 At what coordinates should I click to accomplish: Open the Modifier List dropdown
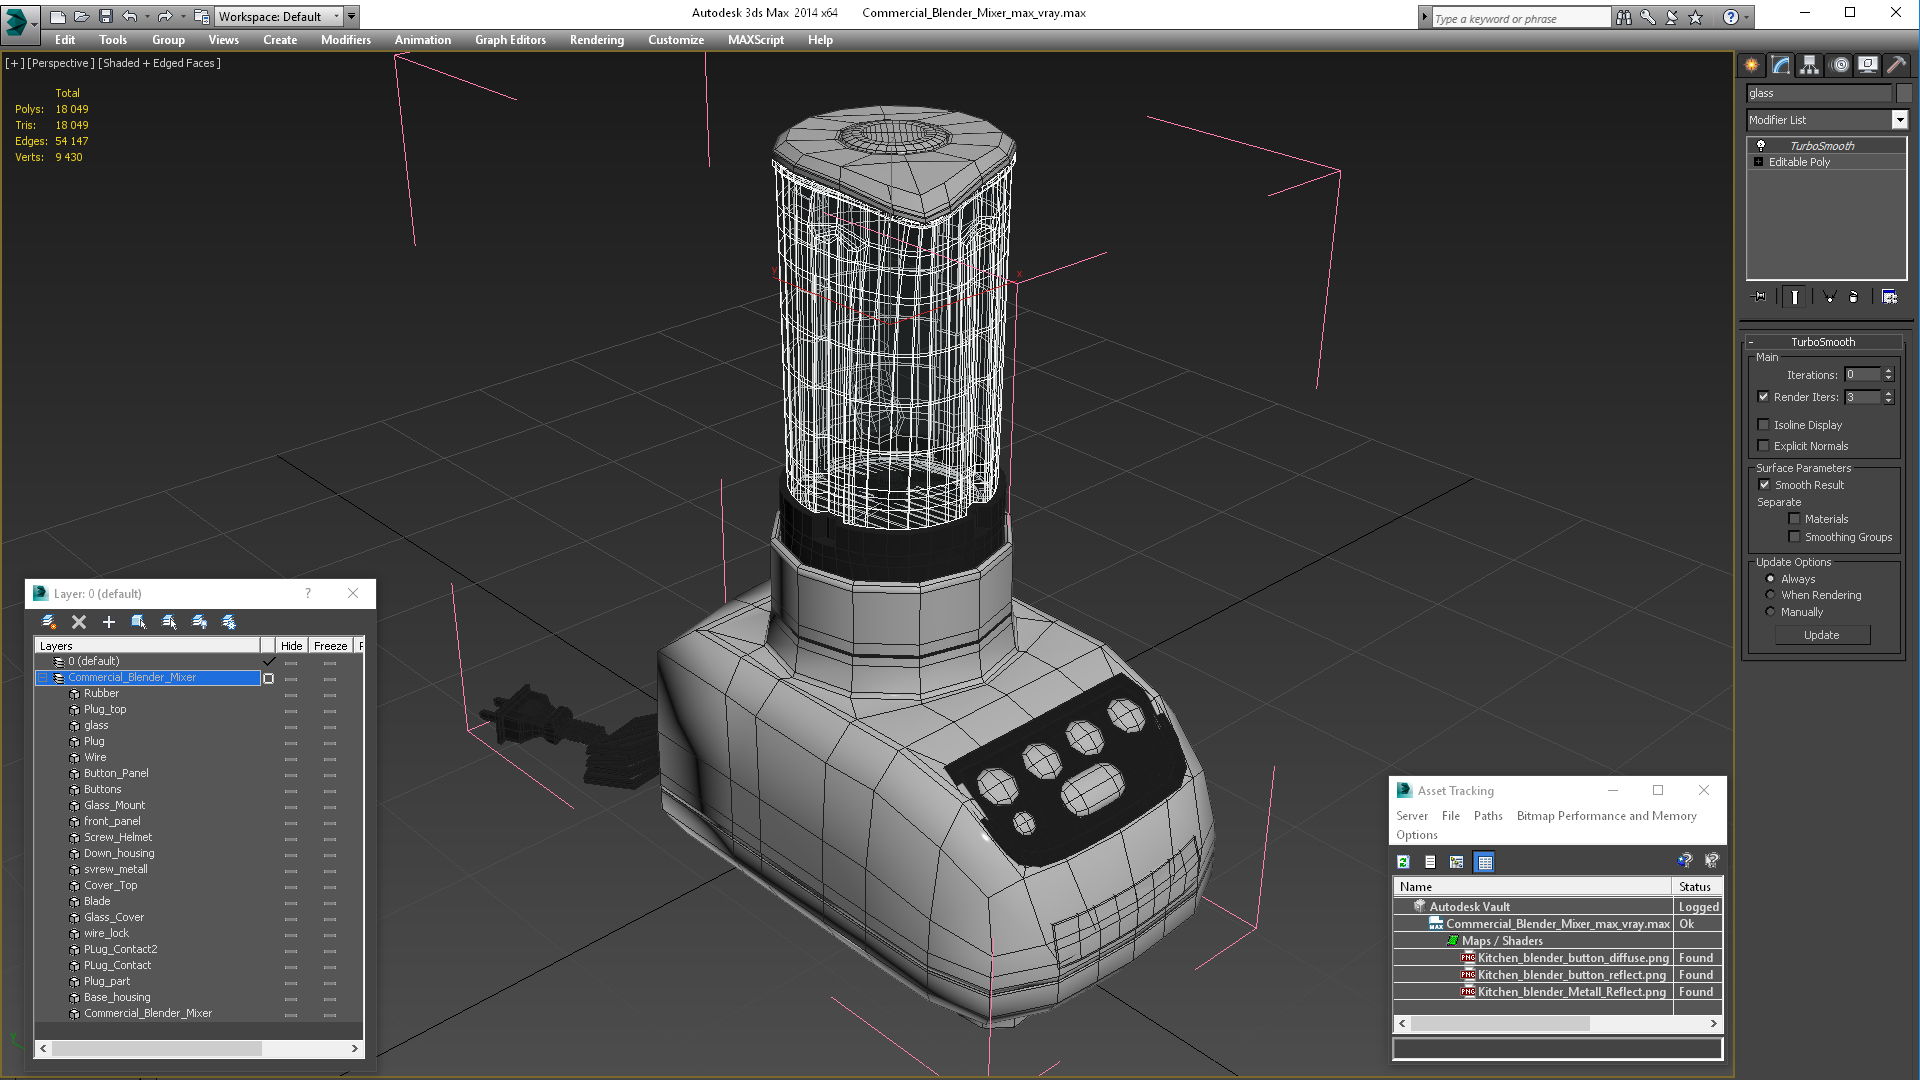1900,120
